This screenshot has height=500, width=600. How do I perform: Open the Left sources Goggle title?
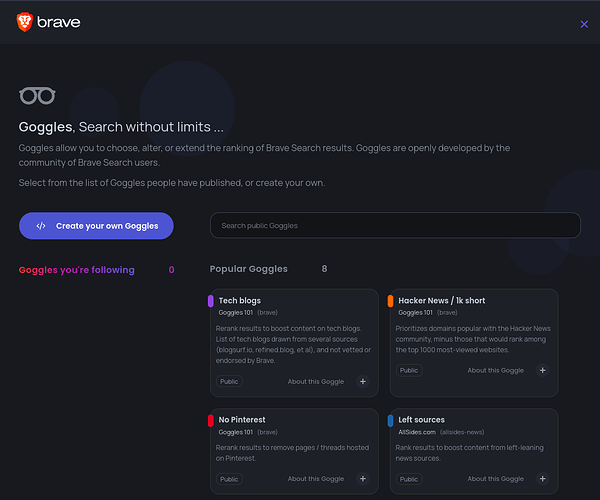click(421, 420)
